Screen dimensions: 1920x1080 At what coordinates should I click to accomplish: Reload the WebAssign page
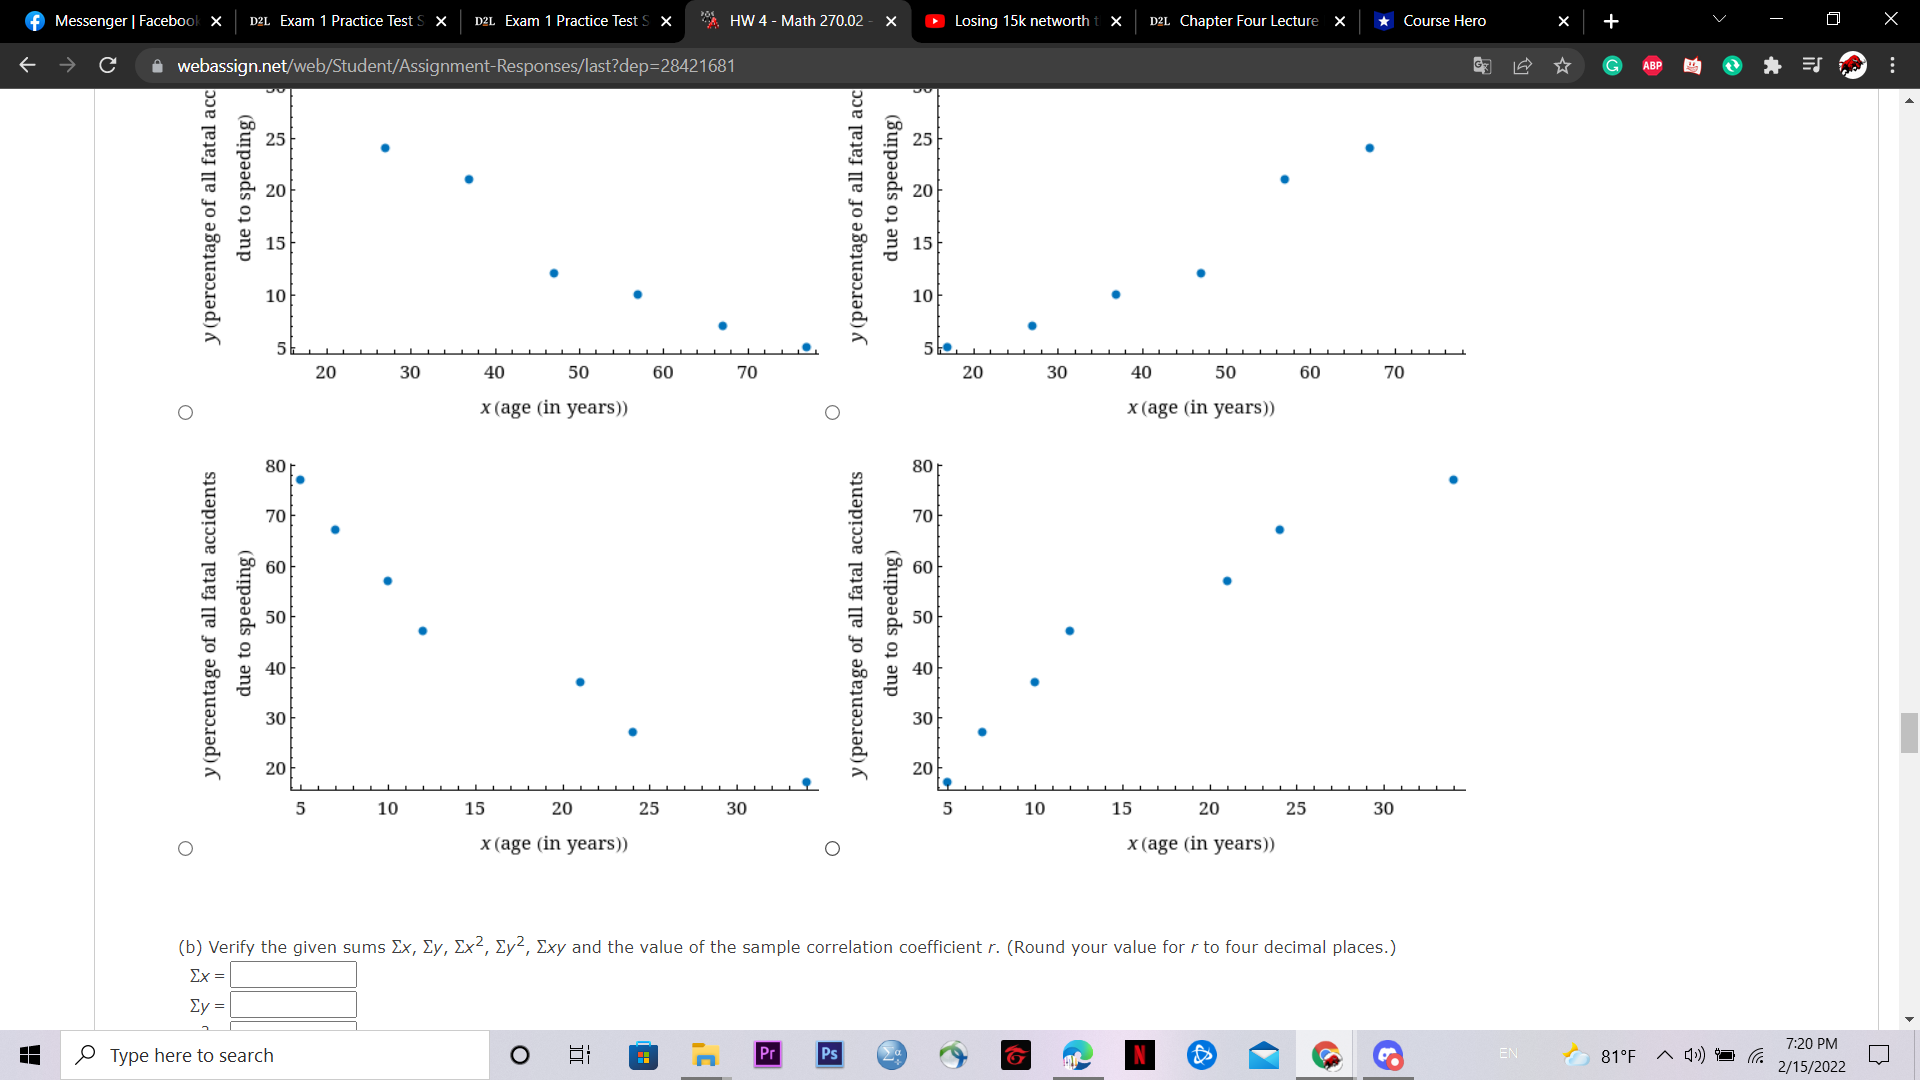tap(108, 66)
